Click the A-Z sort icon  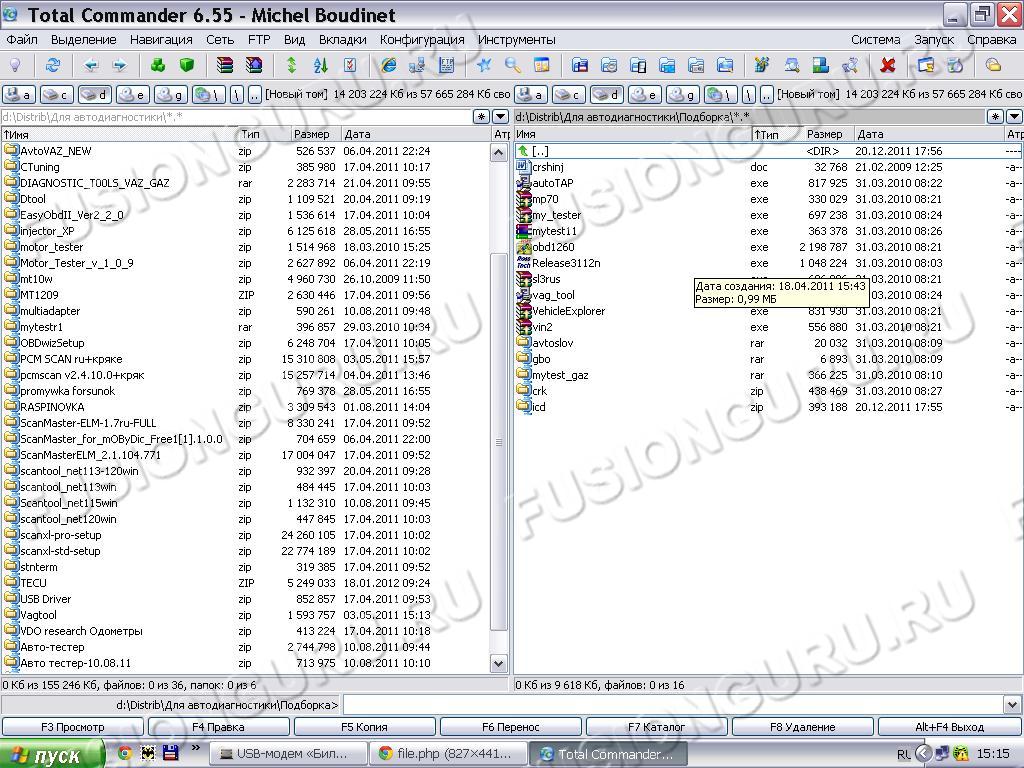(321, 65)
